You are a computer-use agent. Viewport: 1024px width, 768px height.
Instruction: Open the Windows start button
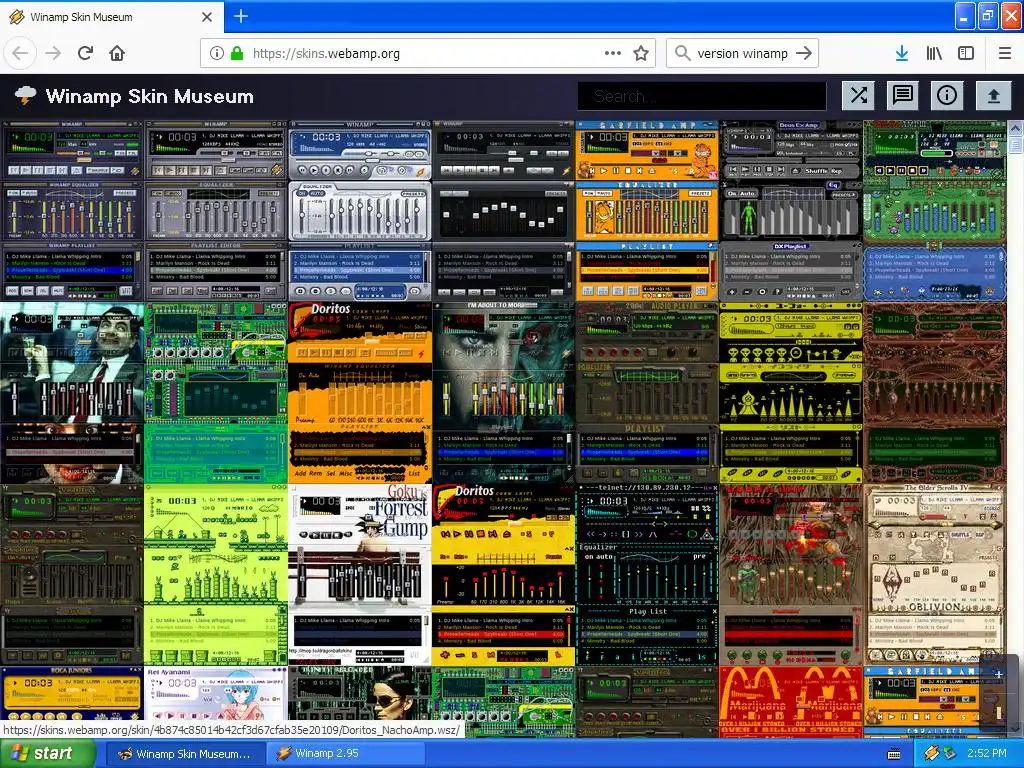point(48,754)
